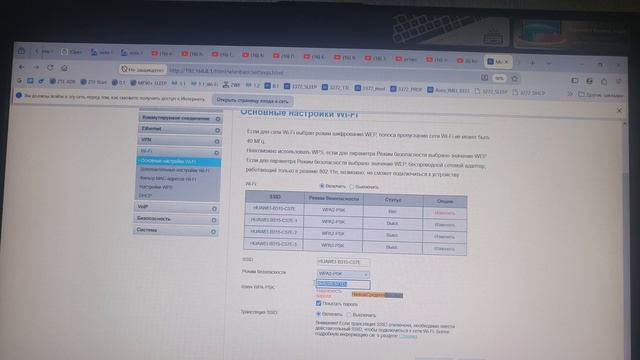Click the SSID name input field

343,262
